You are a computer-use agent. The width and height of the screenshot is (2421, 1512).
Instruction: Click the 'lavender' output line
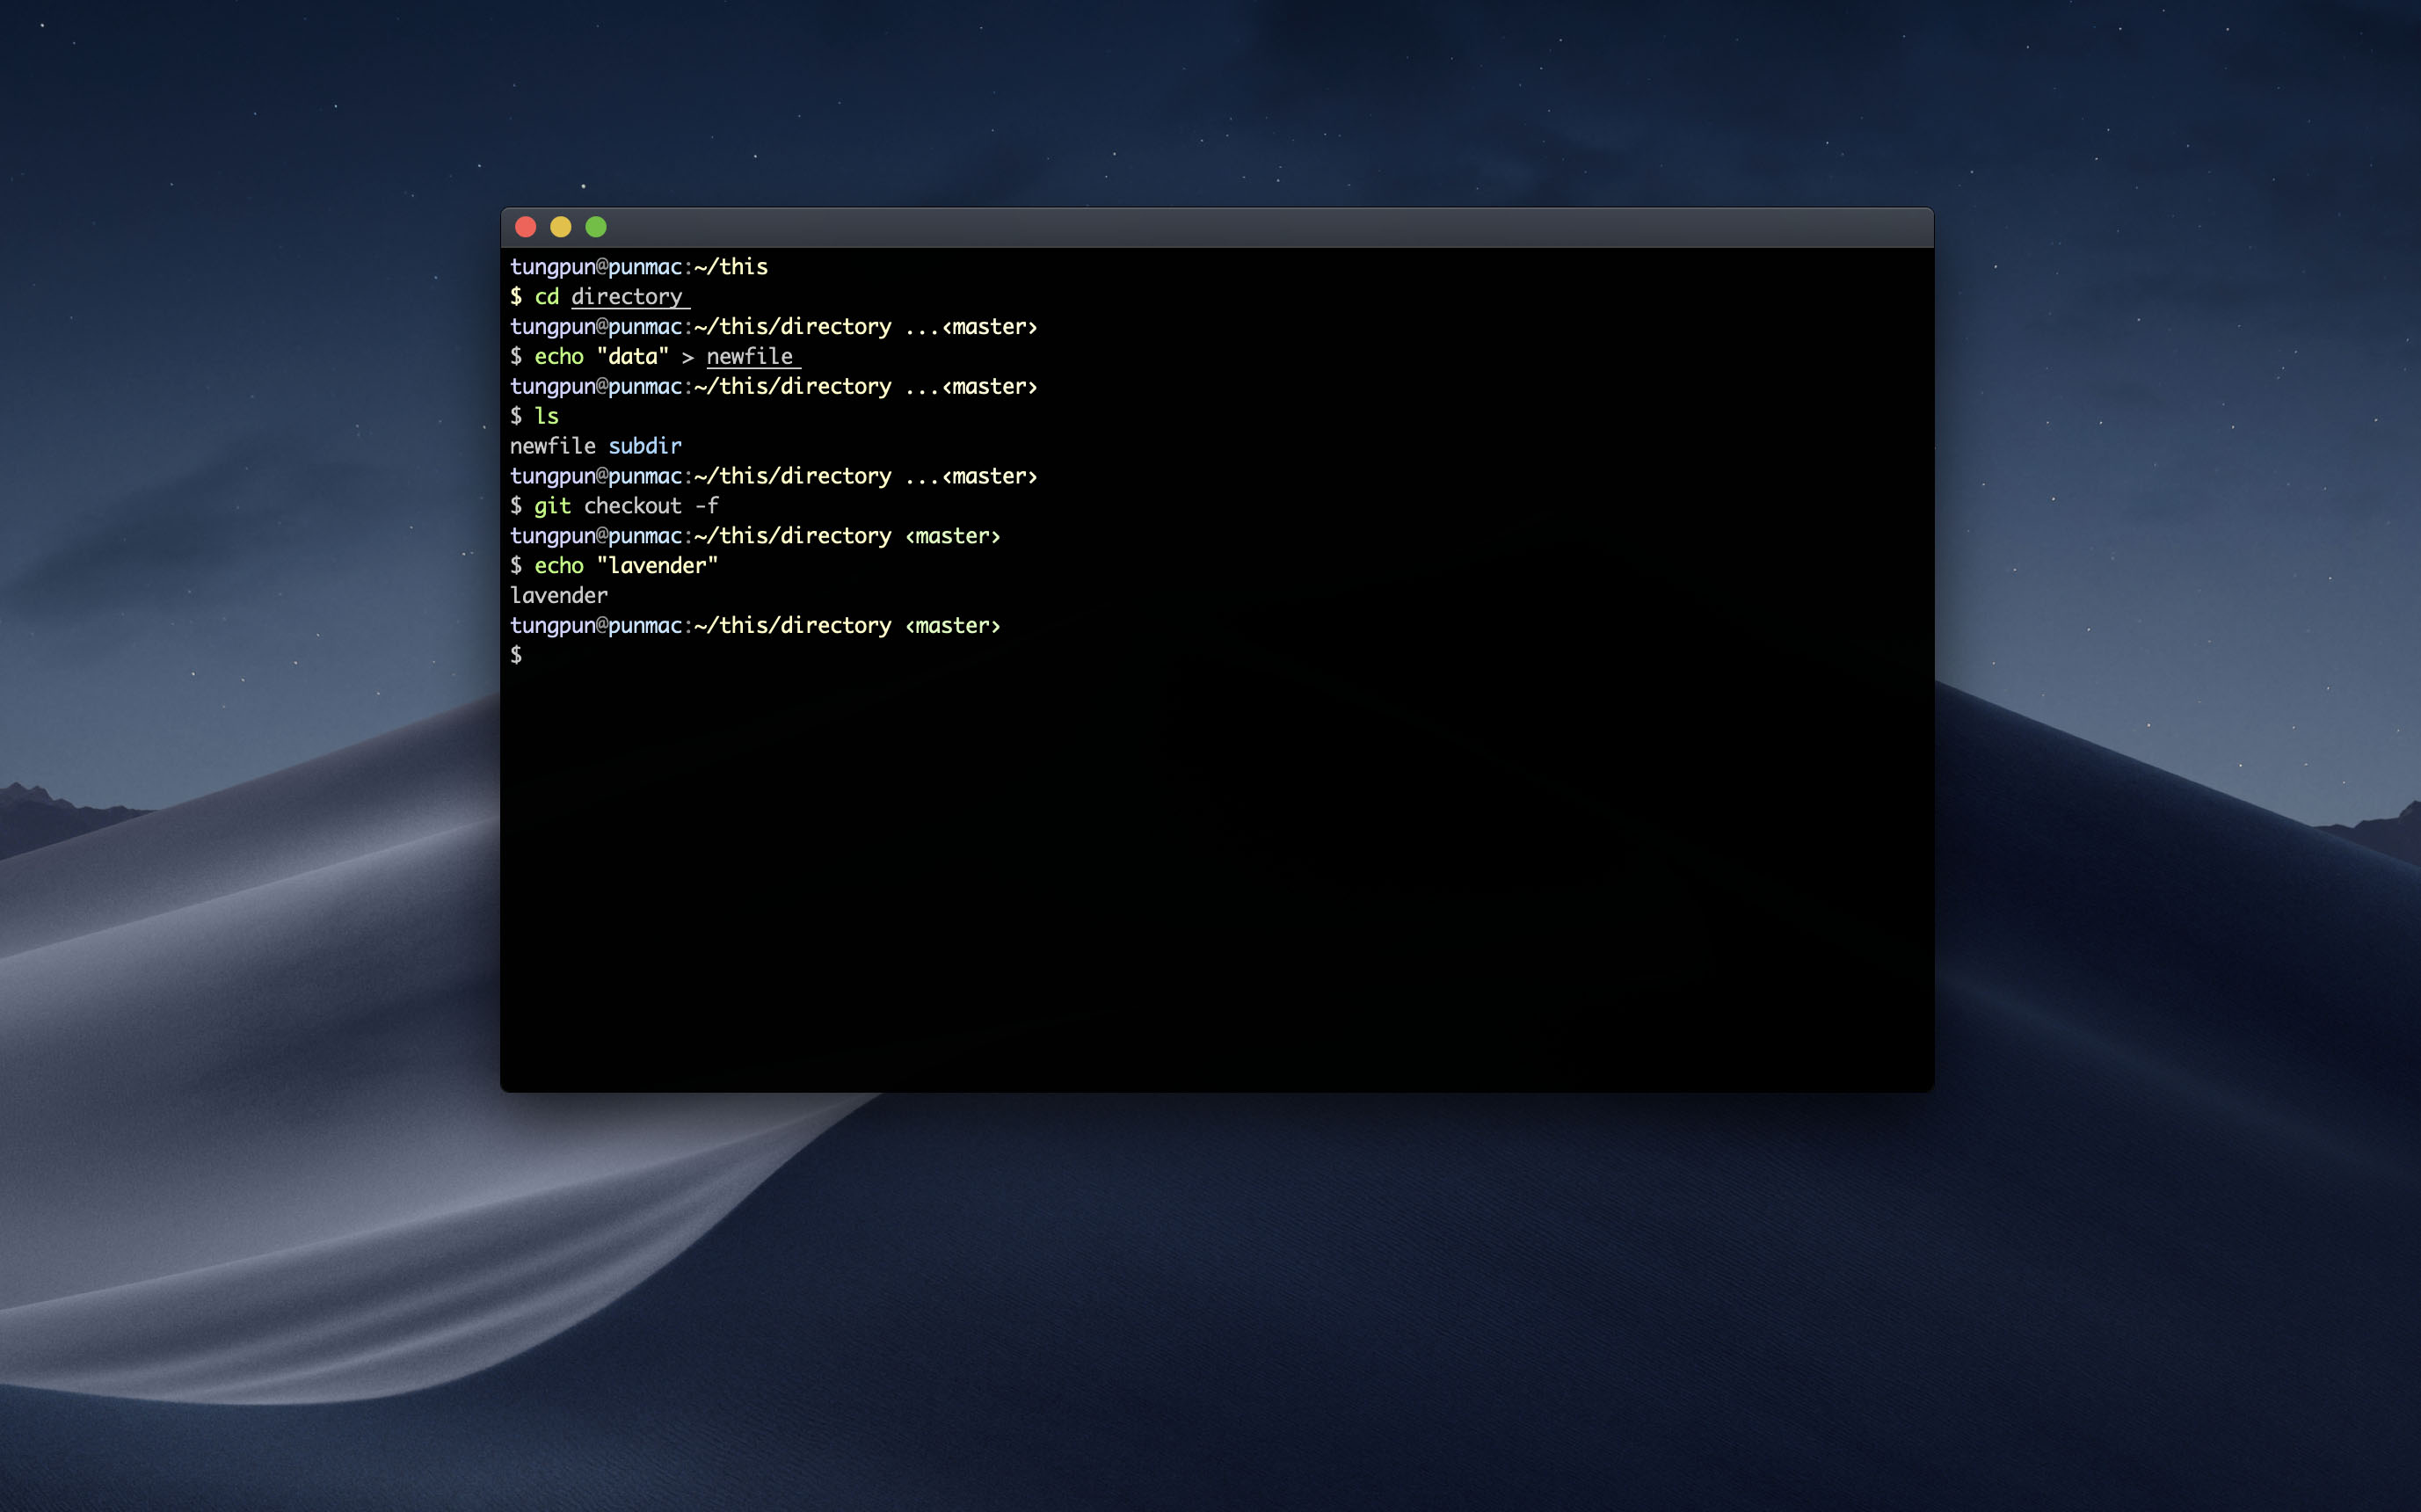tap(558, 596)
